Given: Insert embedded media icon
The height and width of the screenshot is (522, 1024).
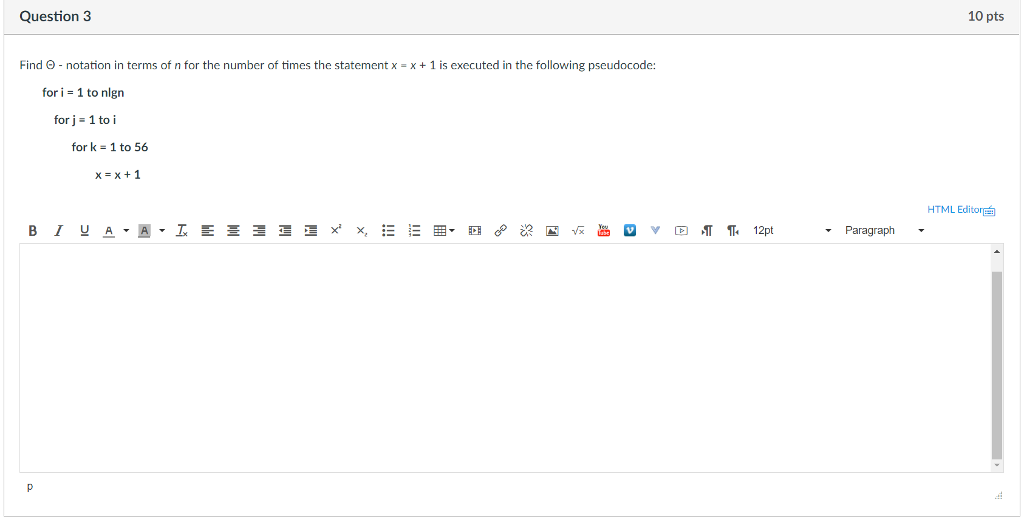Looking at the screenshot, I should click(x=475, y=231).
